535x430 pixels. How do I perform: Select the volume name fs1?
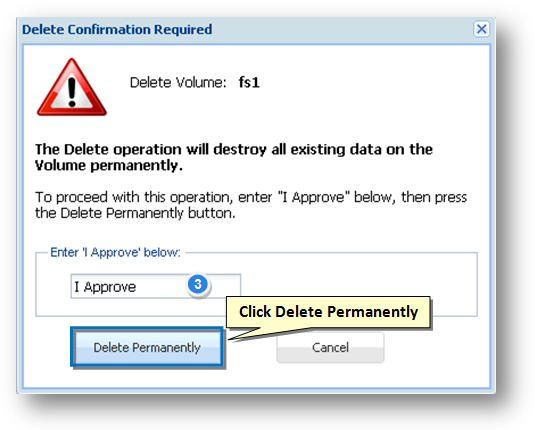click(249, 83)
